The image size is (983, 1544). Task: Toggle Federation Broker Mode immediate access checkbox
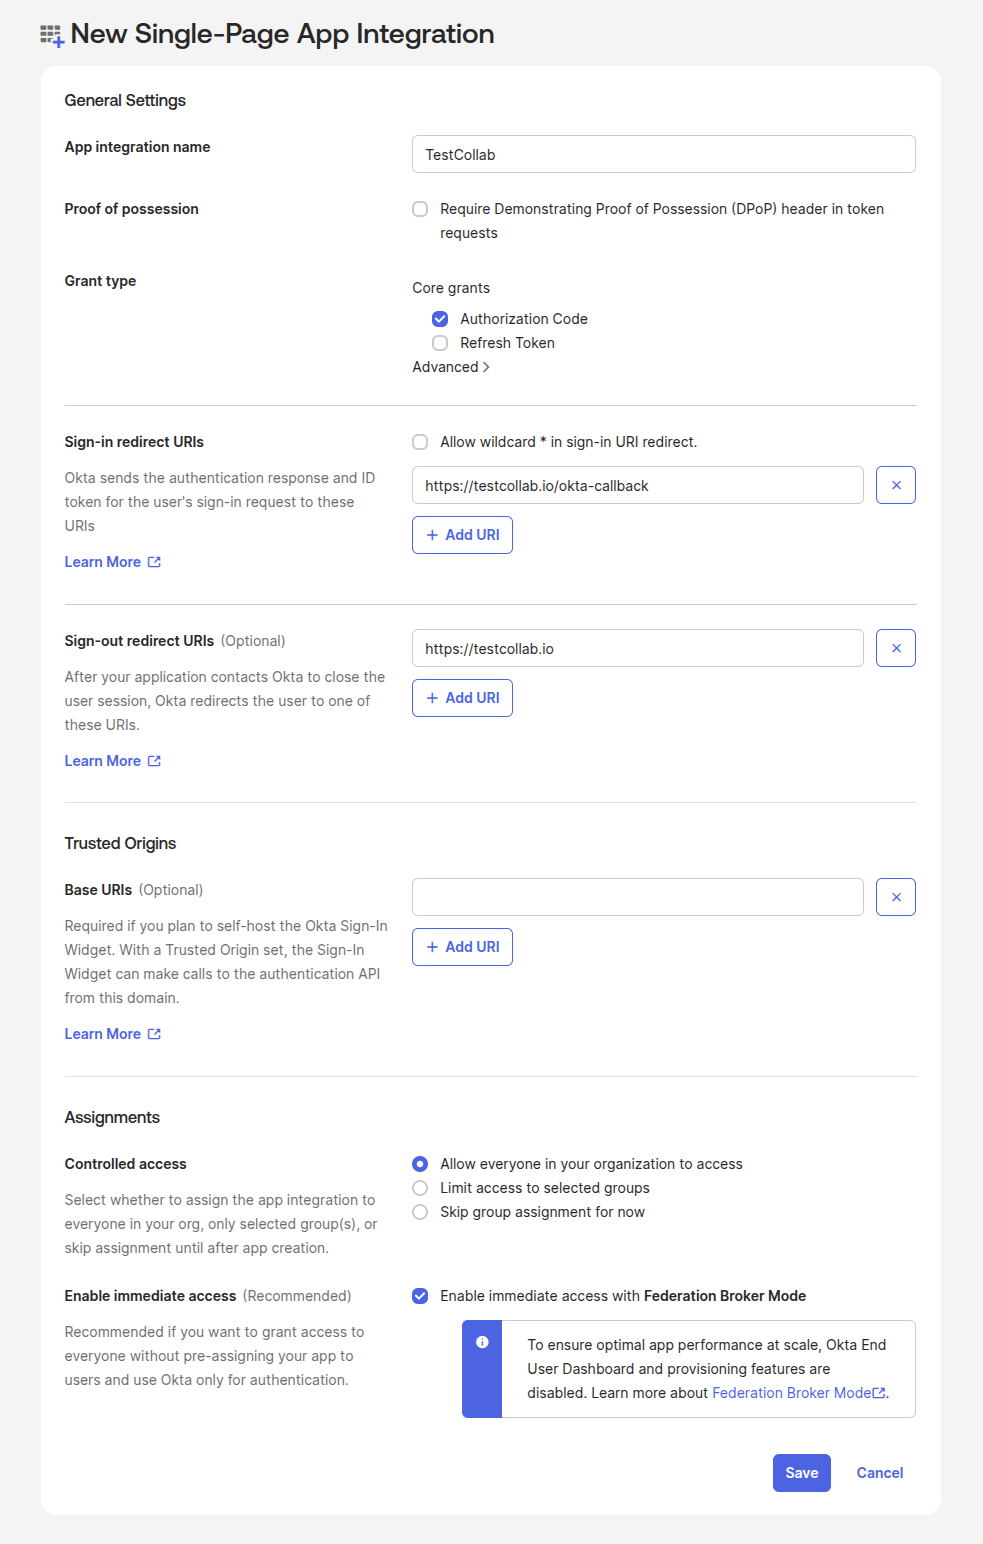click(420, 1296)
